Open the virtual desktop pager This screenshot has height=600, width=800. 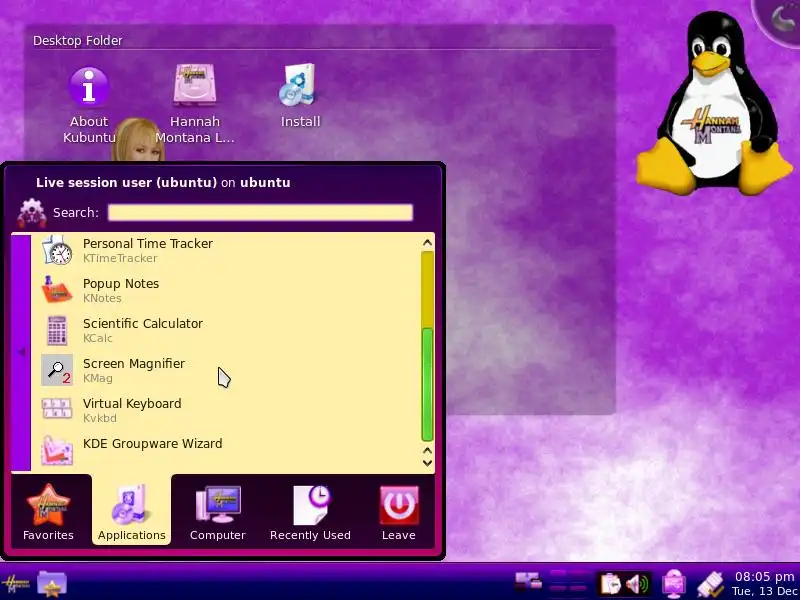click(569, 583)
